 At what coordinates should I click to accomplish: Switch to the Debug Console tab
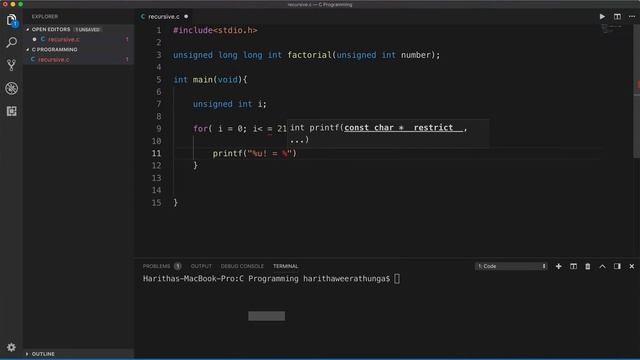pos(242,266)
